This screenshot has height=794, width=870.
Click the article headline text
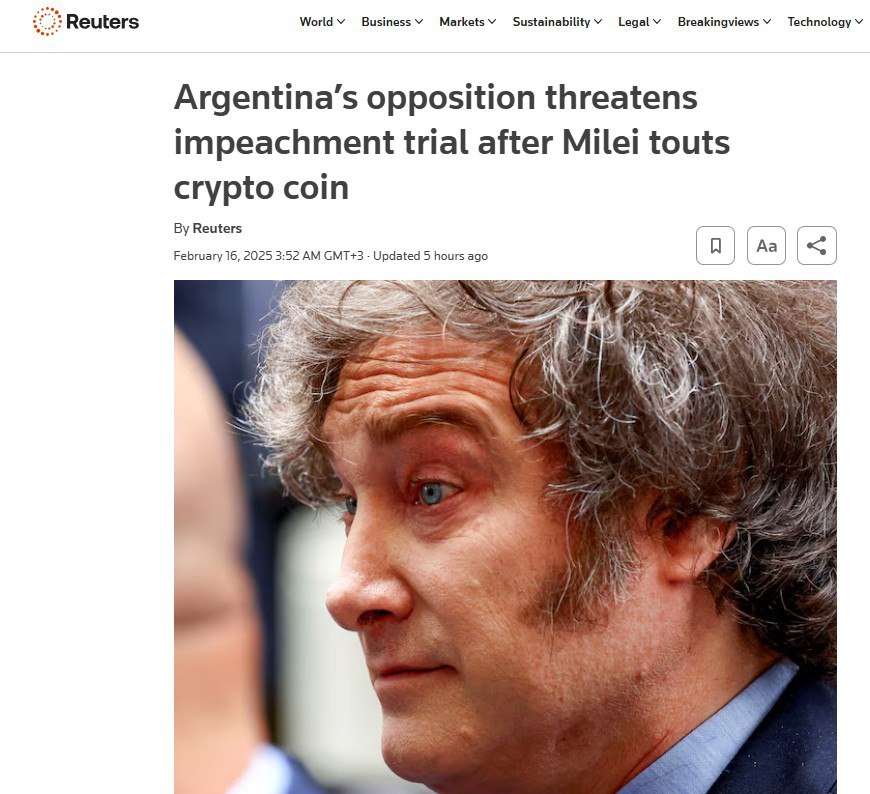coord(452,142)
